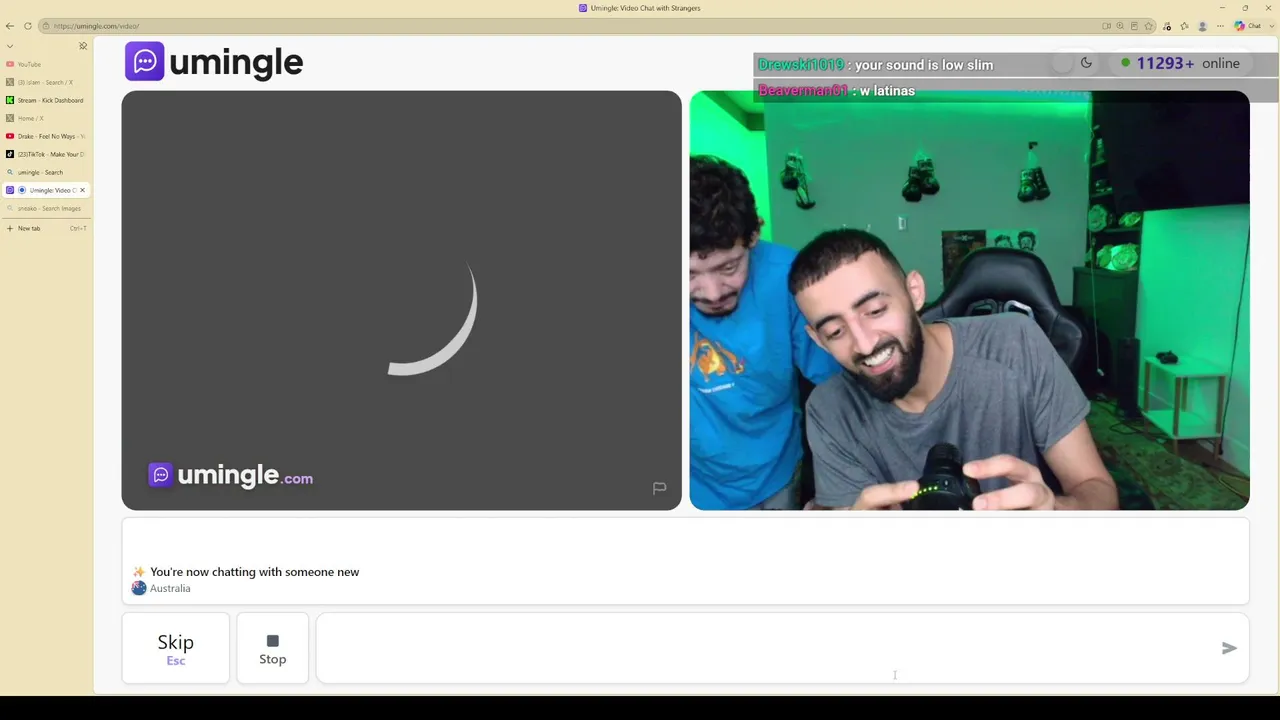The height and width of the screenshot is (720, 1280).
Task: Restore down the browser window
Action: pos(1245,8)
